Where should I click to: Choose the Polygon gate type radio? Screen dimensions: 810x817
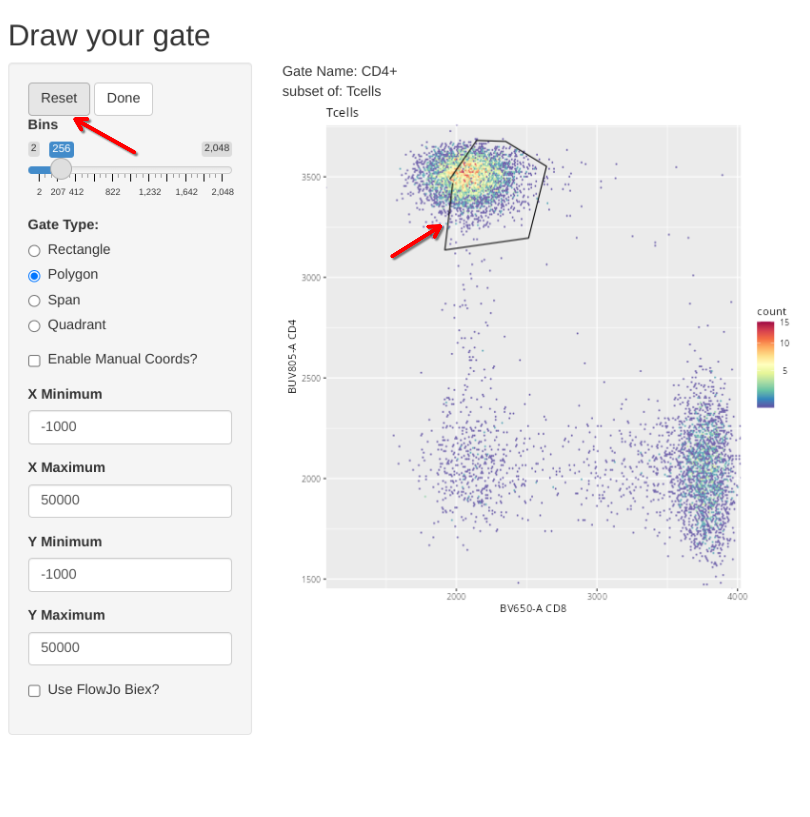35,275
